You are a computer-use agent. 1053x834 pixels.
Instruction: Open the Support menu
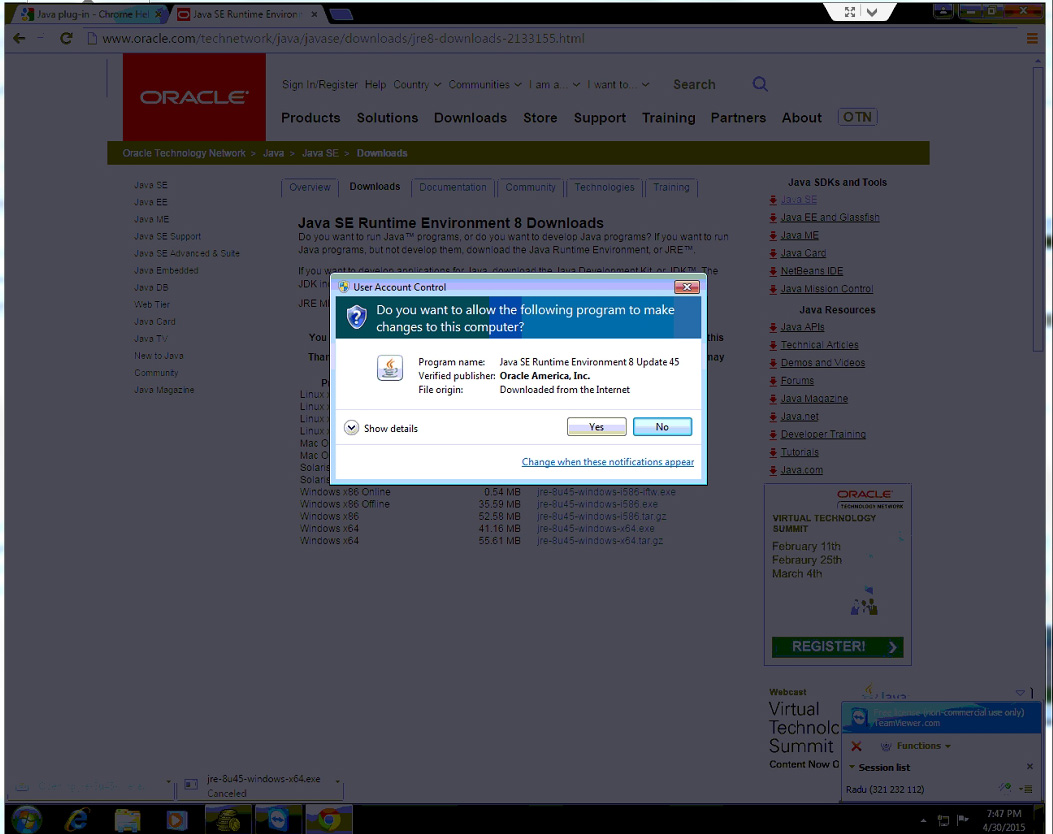point(600,118)
